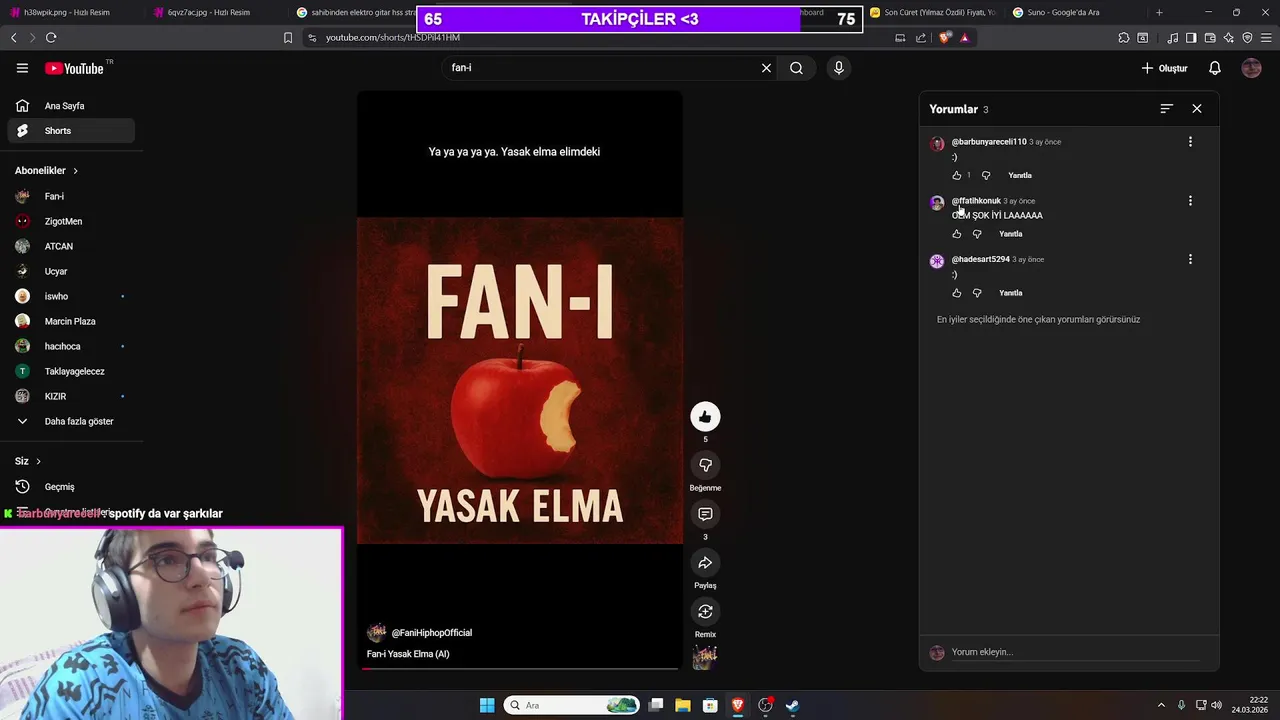Open the ZigotMen subscription channel
Viewport: 1280px width, 720px height.
point(70,221)
